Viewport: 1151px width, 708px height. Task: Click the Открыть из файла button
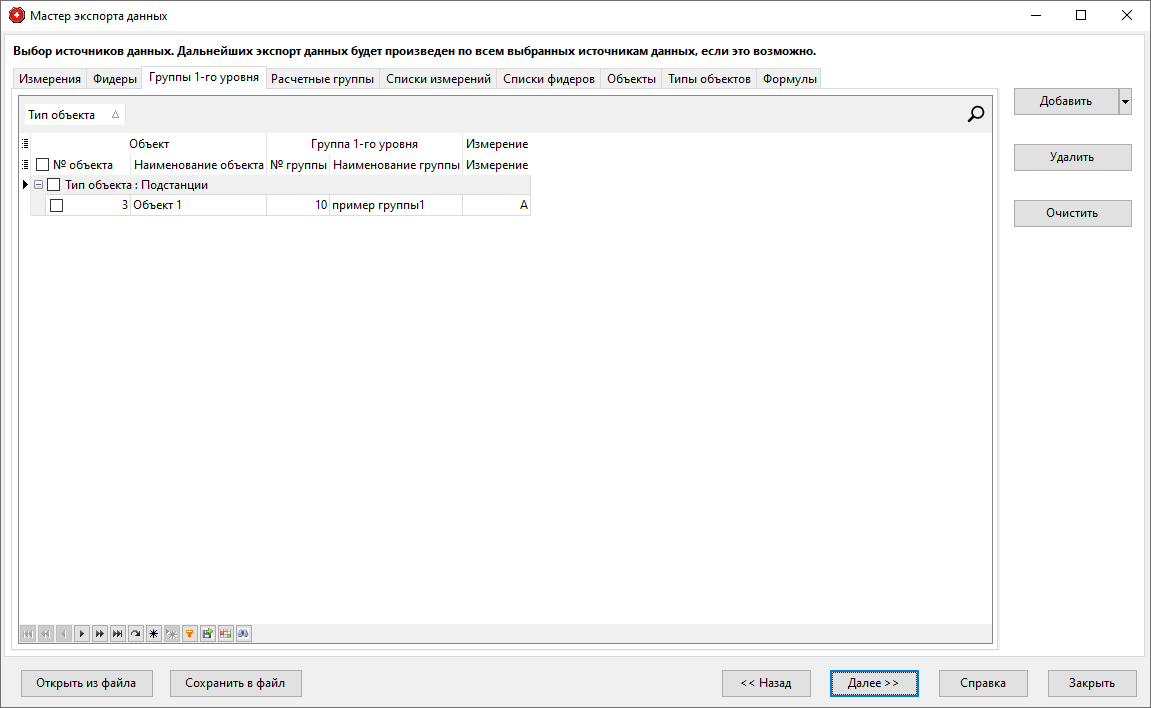86,683
